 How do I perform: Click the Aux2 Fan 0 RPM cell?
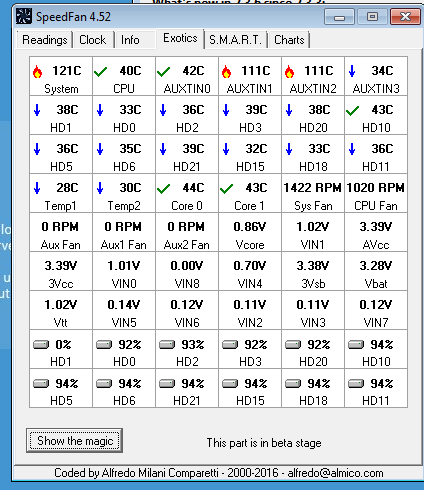187,232
